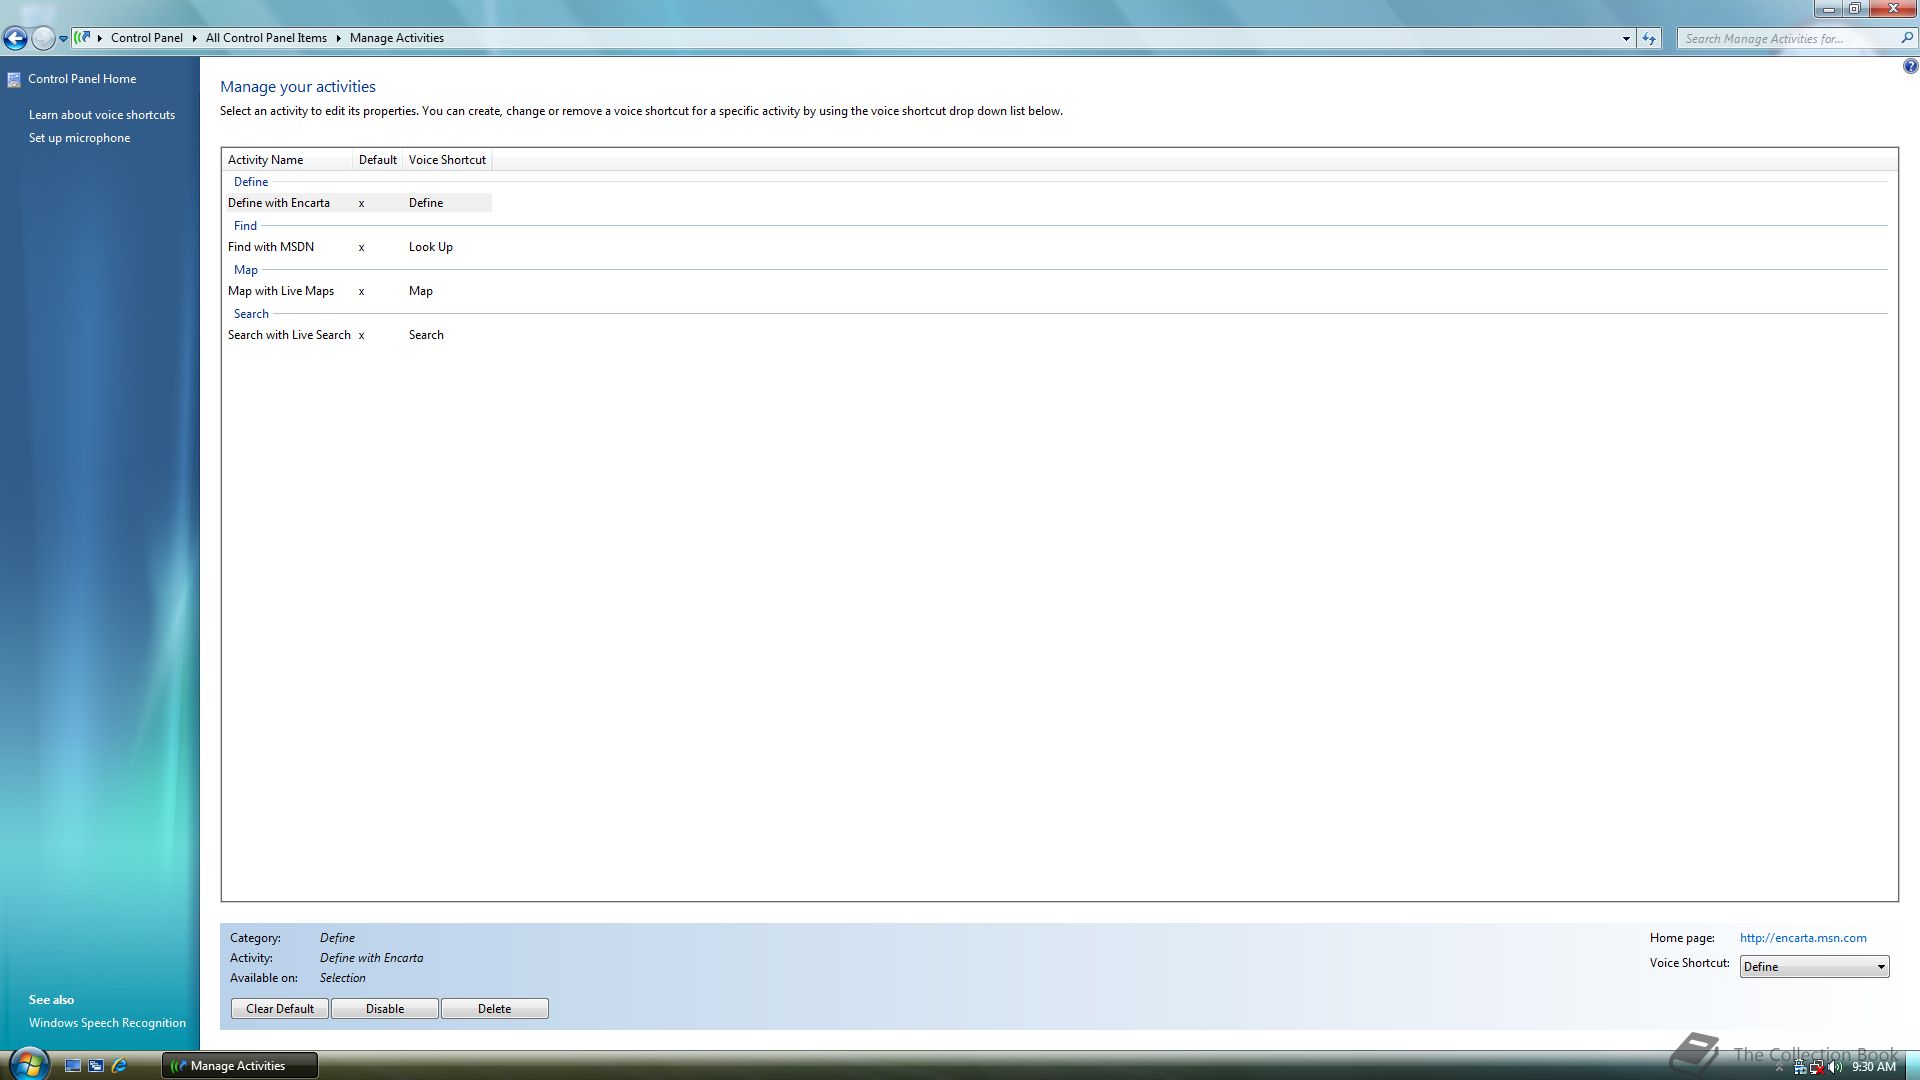Click the Clear Default button
This screenshot has height=1080, width=1920.
tap(280, 1009)
